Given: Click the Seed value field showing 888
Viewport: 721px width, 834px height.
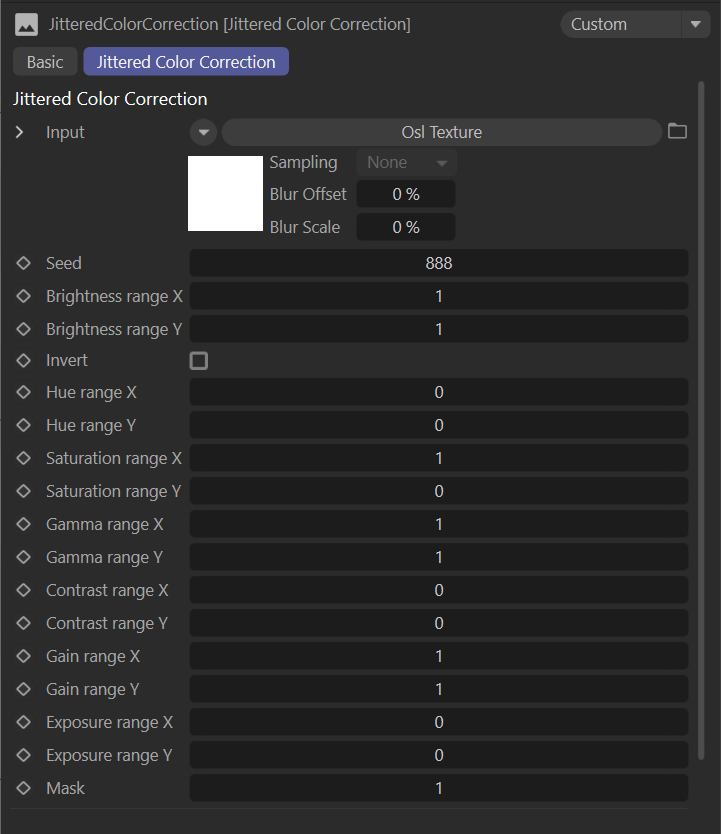Looking at the screenshot, I should click(x=438, y=263).
